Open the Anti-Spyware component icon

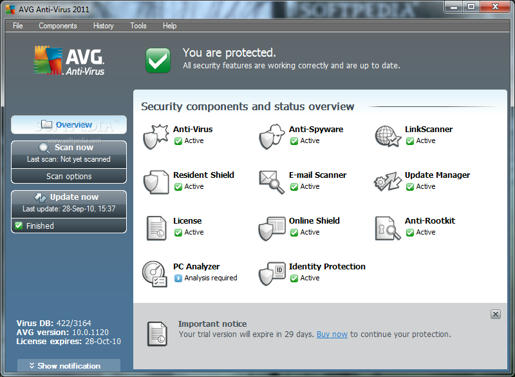pos(272,137)
